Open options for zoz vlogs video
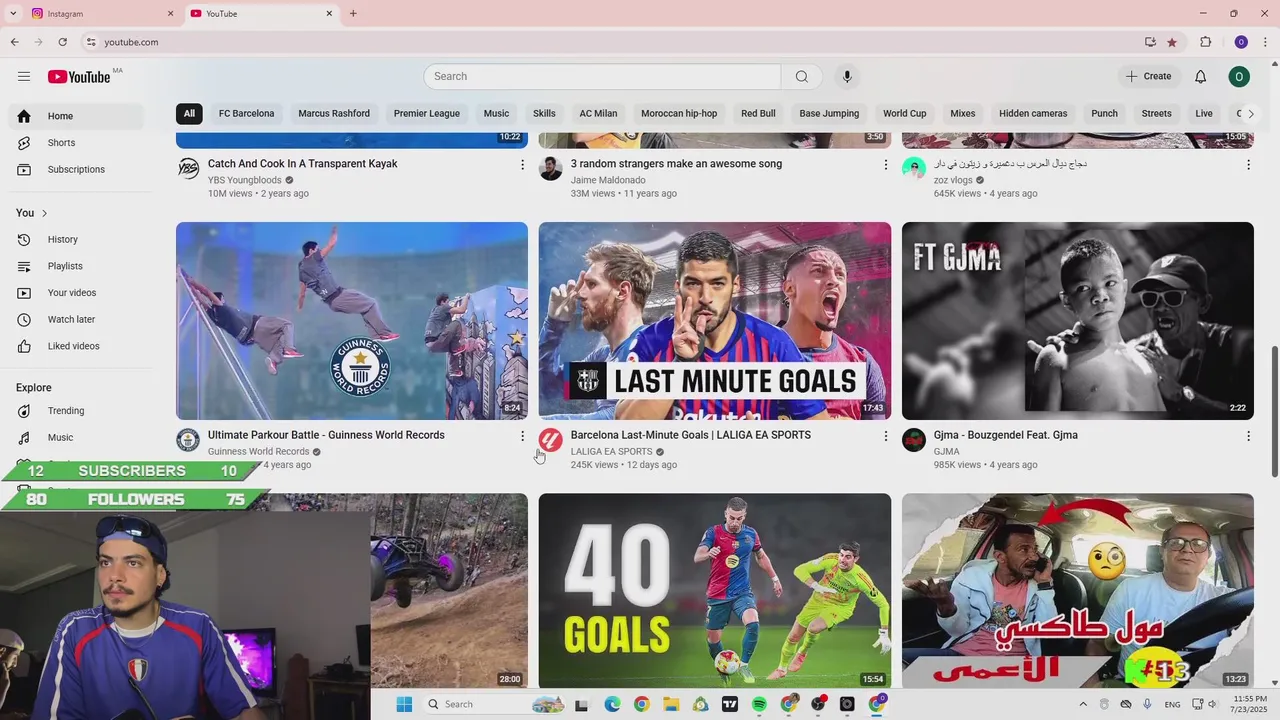The height and width of the screenshot is (720, 1280). (x=1248, y=165)
